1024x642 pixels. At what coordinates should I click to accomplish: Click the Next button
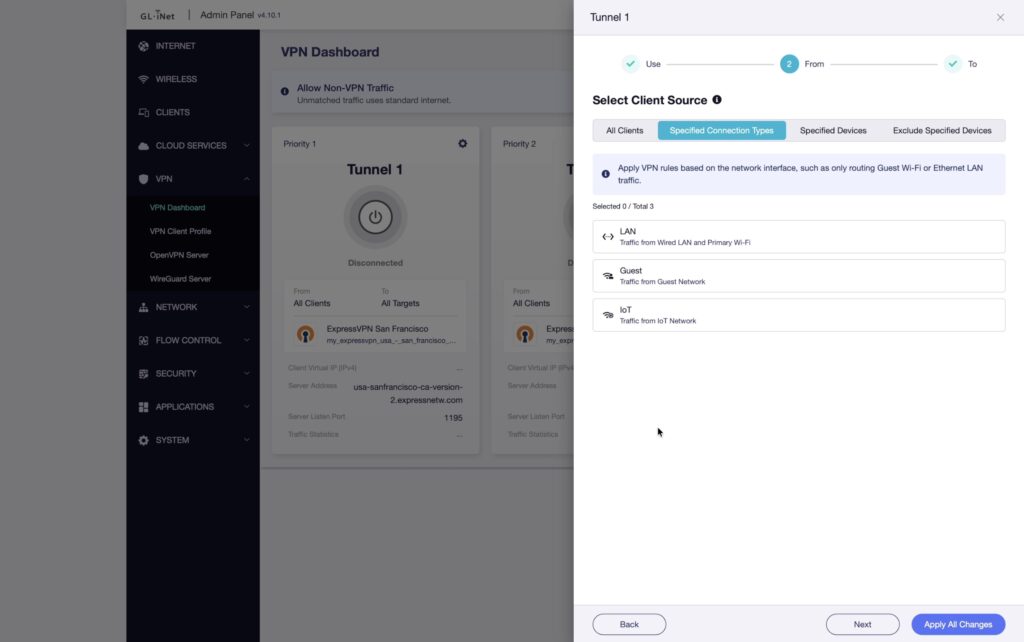pos(862,624)
